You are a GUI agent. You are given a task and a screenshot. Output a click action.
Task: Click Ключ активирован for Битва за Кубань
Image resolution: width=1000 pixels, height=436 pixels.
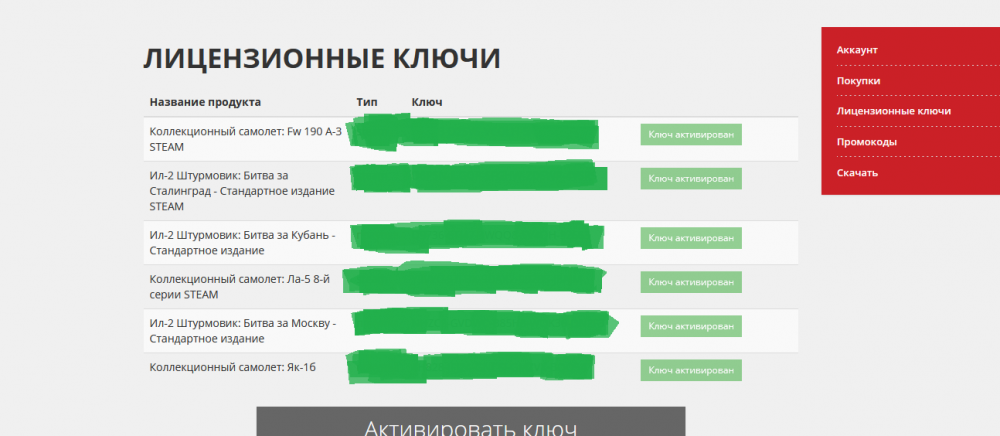(x=691, y=238)
